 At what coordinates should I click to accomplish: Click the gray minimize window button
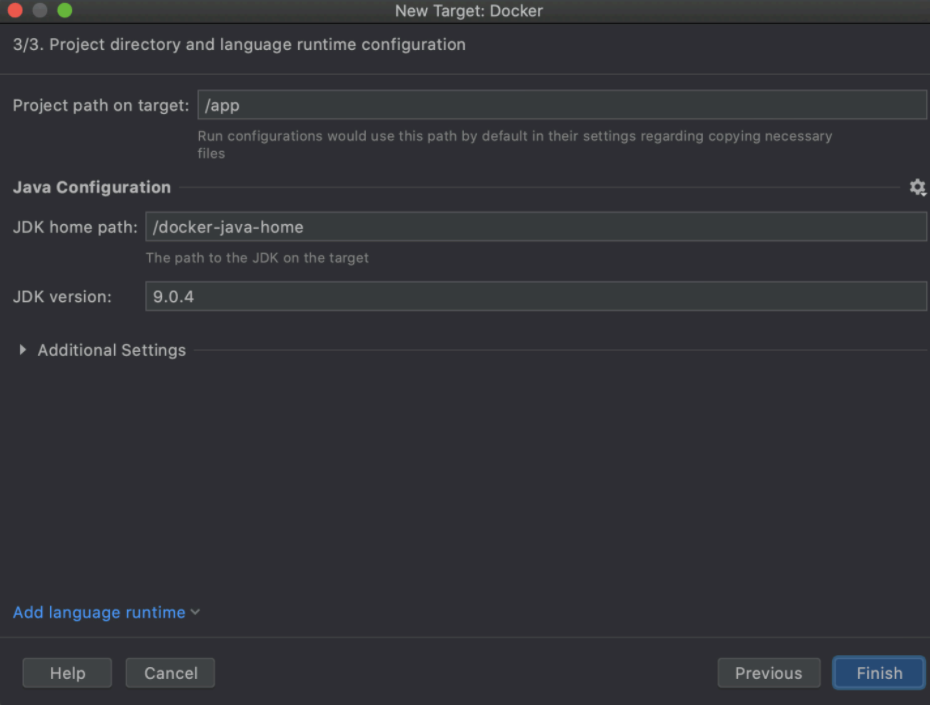click(40, 10)
